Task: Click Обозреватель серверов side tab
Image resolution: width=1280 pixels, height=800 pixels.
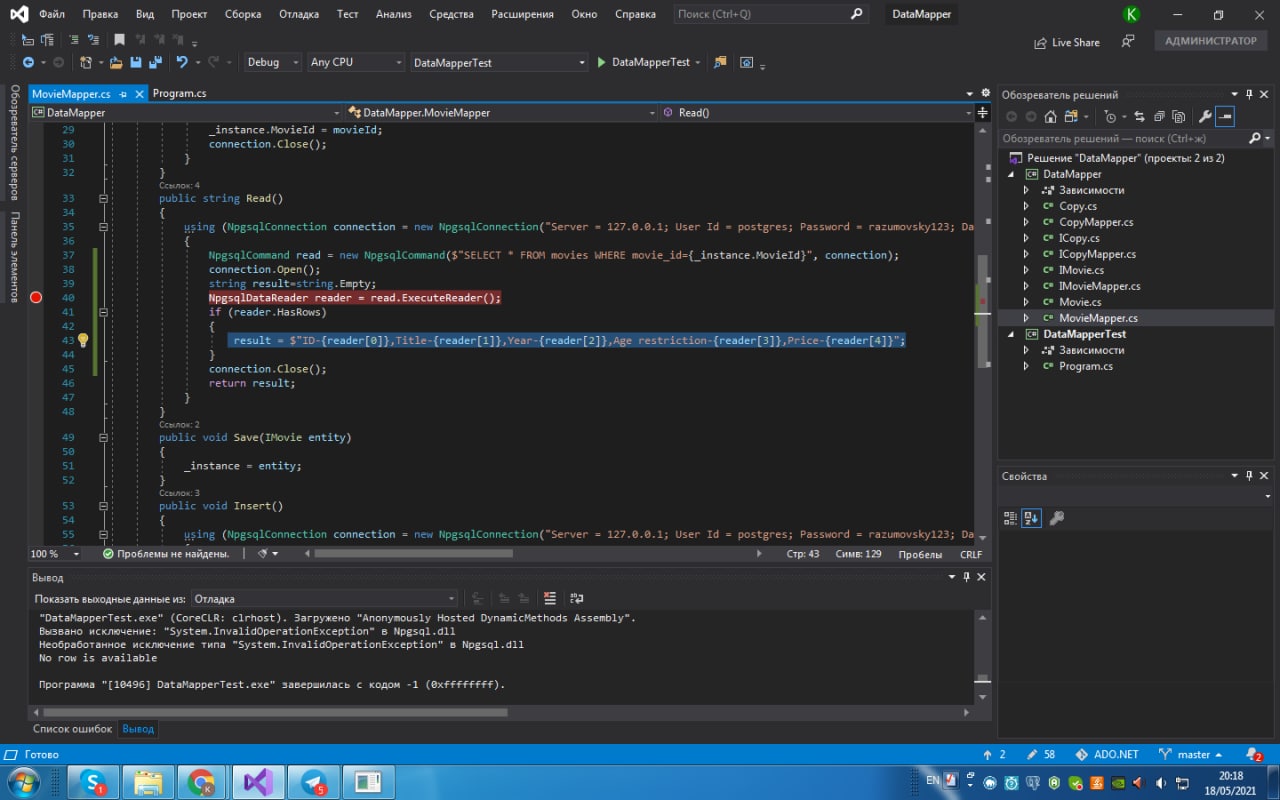Action: pyautogui.click(x=14, y=141)
